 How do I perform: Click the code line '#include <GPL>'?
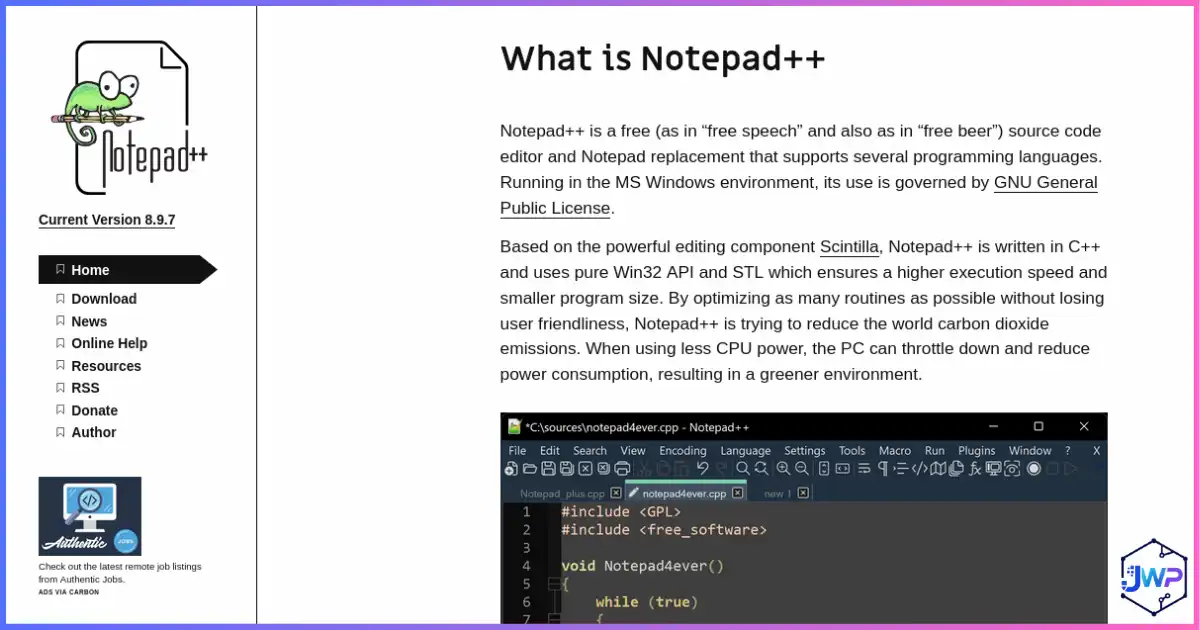621,511
